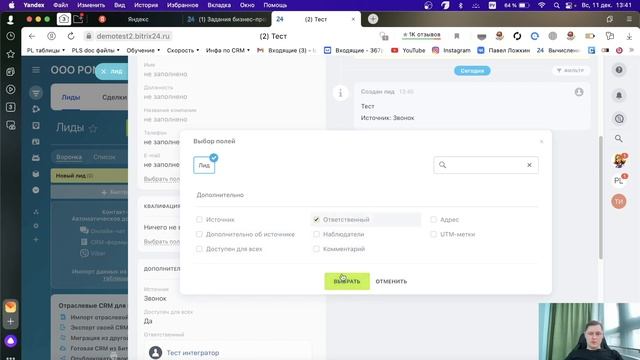Open the Instagram bookmark
This screenshot has height=360, width=640.
click(451, 50)
